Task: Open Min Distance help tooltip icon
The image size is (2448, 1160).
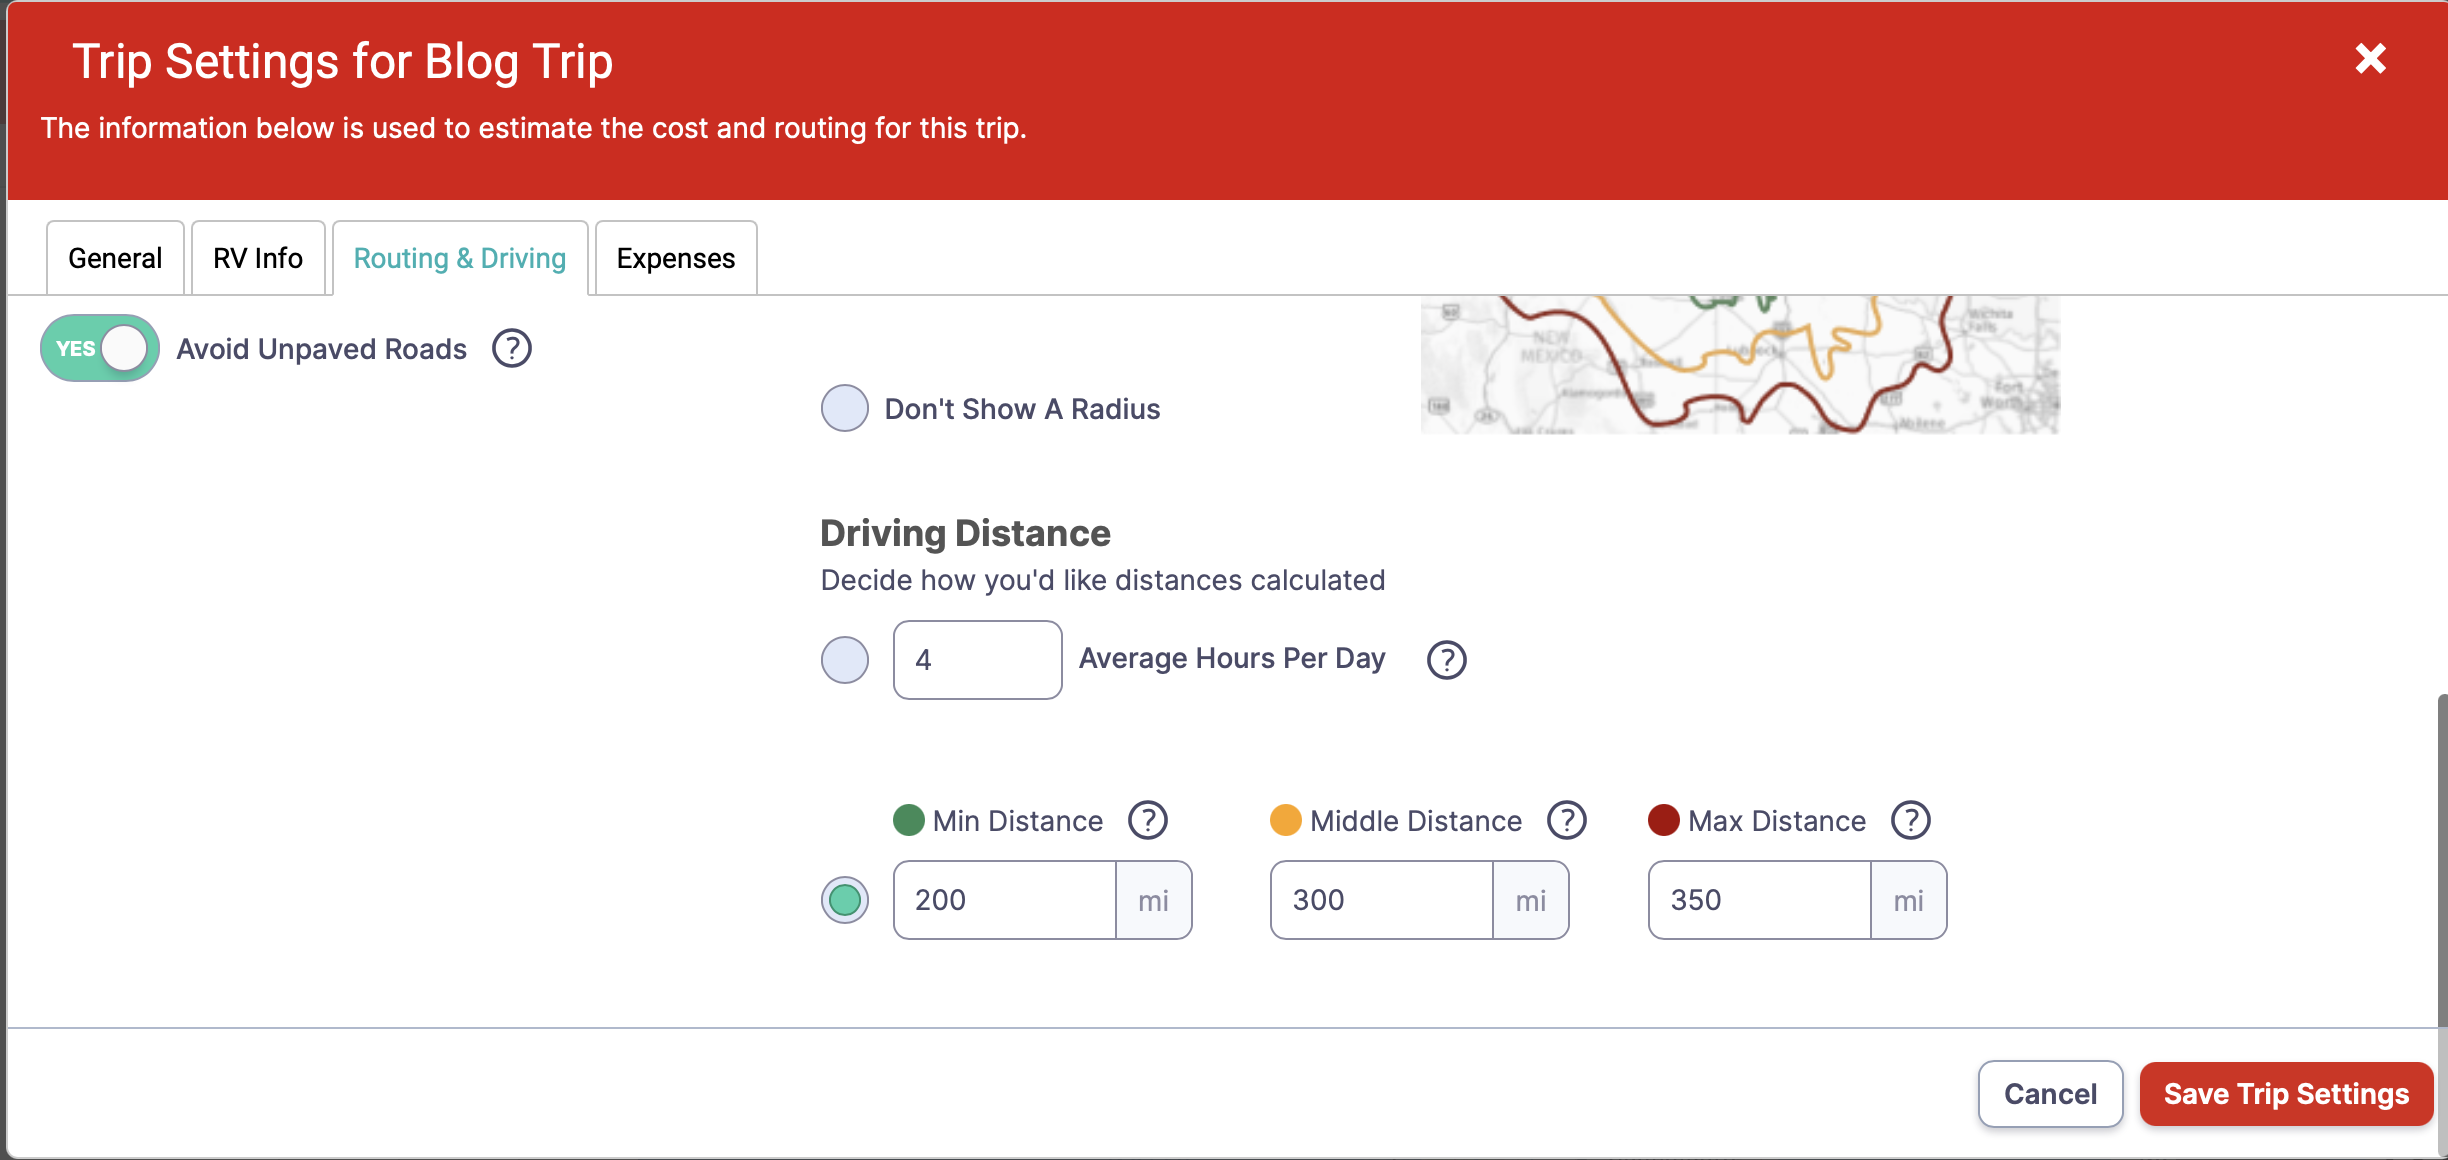Action: click(x=1147, y=821)
